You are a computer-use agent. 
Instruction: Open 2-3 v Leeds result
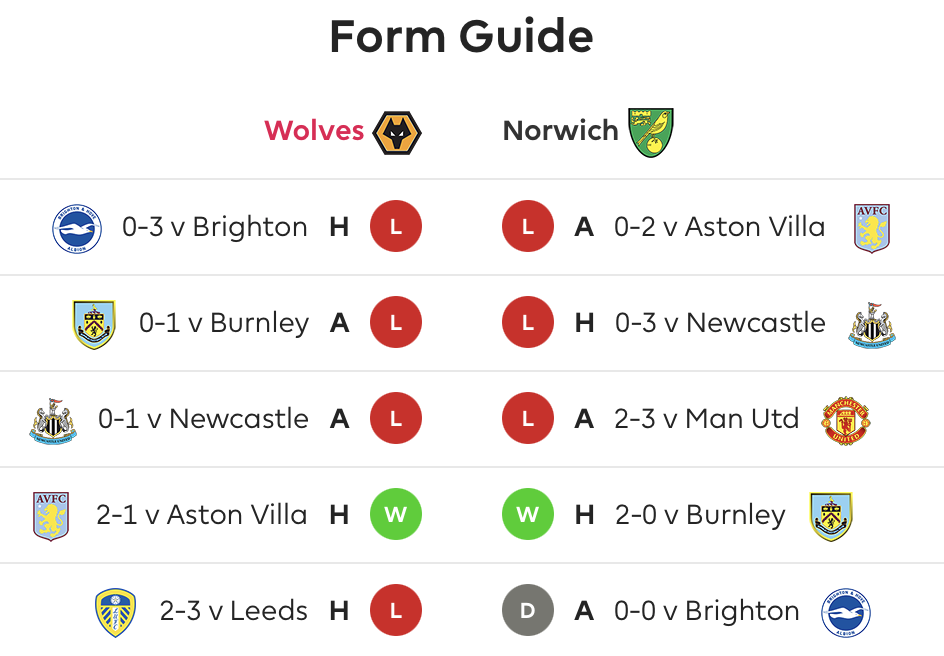(x=234, y=611)
